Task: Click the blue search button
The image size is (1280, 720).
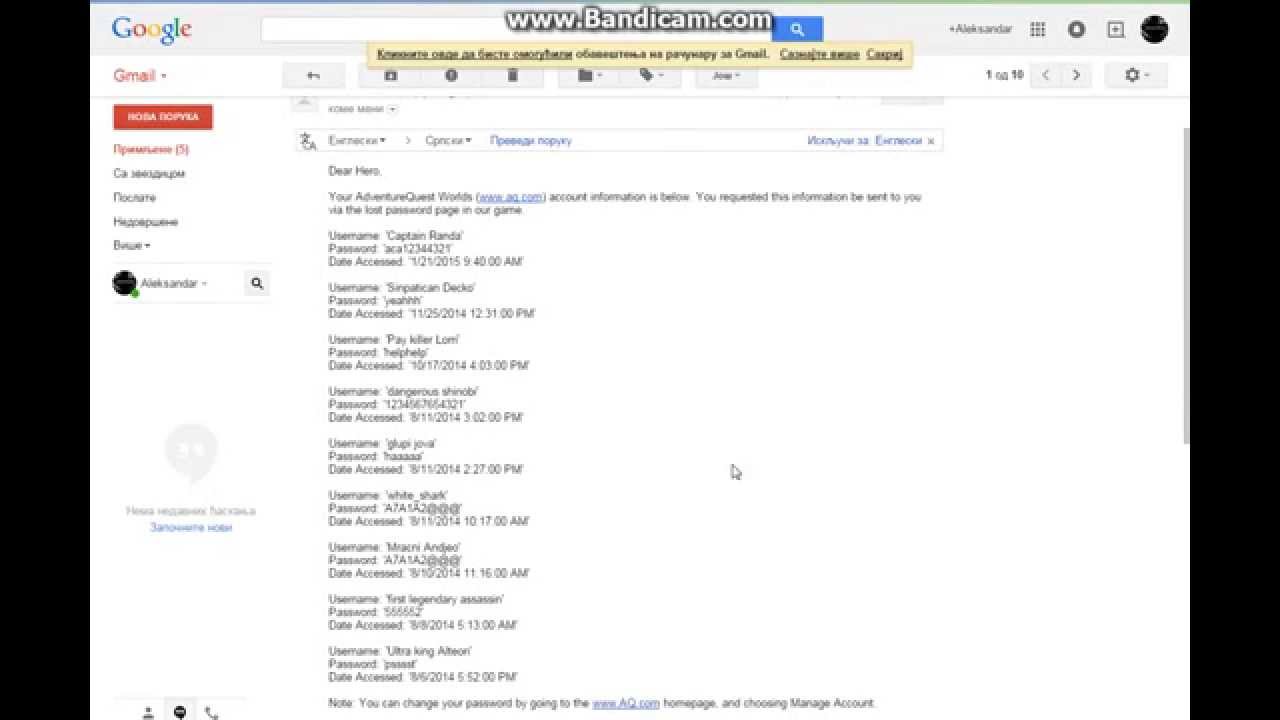Action: coord(797,30)
